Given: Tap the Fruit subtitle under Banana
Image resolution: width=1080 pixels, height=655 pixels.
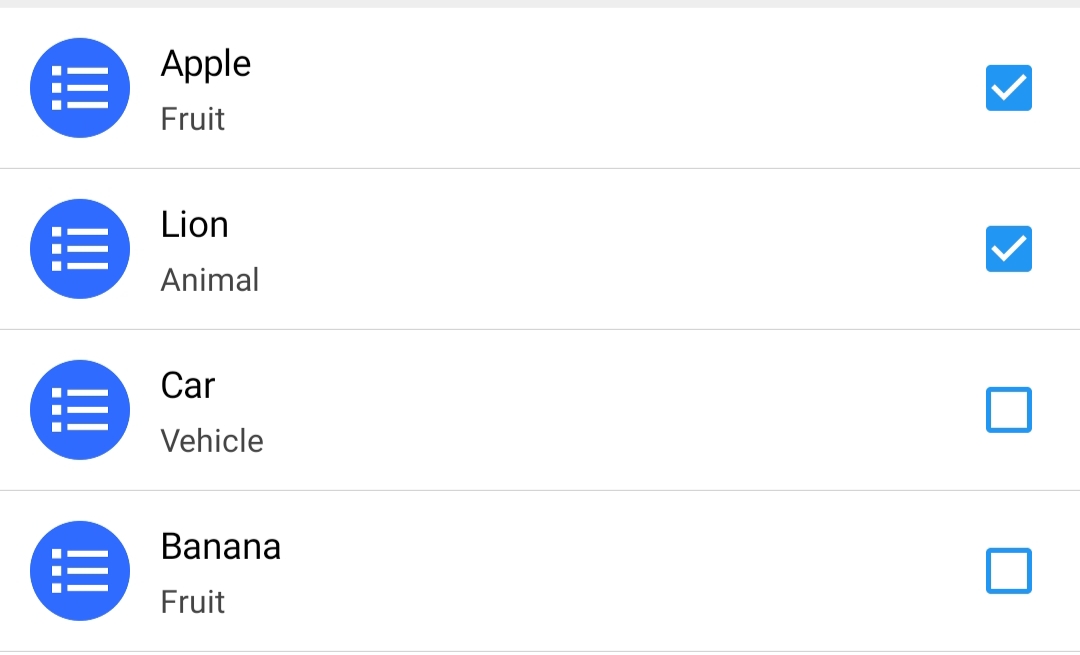Looking at the screenshot, I should (193, 602).
